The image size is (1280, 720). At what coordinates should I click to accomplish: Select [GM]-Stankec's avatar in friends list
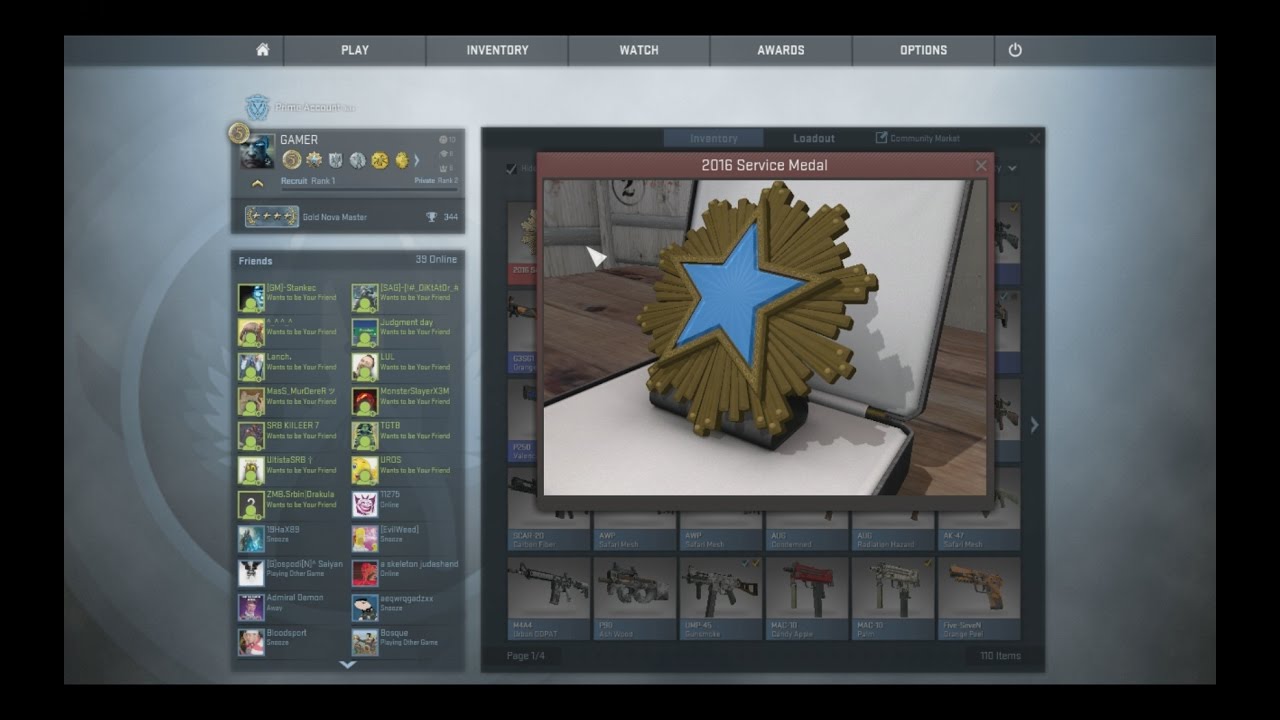coord(251,298)
